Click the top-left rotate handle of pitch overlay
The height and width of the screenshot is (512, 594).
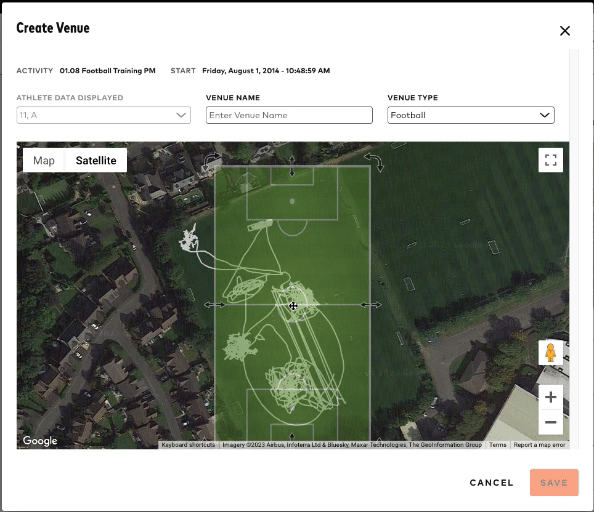[x=211, y=162]
